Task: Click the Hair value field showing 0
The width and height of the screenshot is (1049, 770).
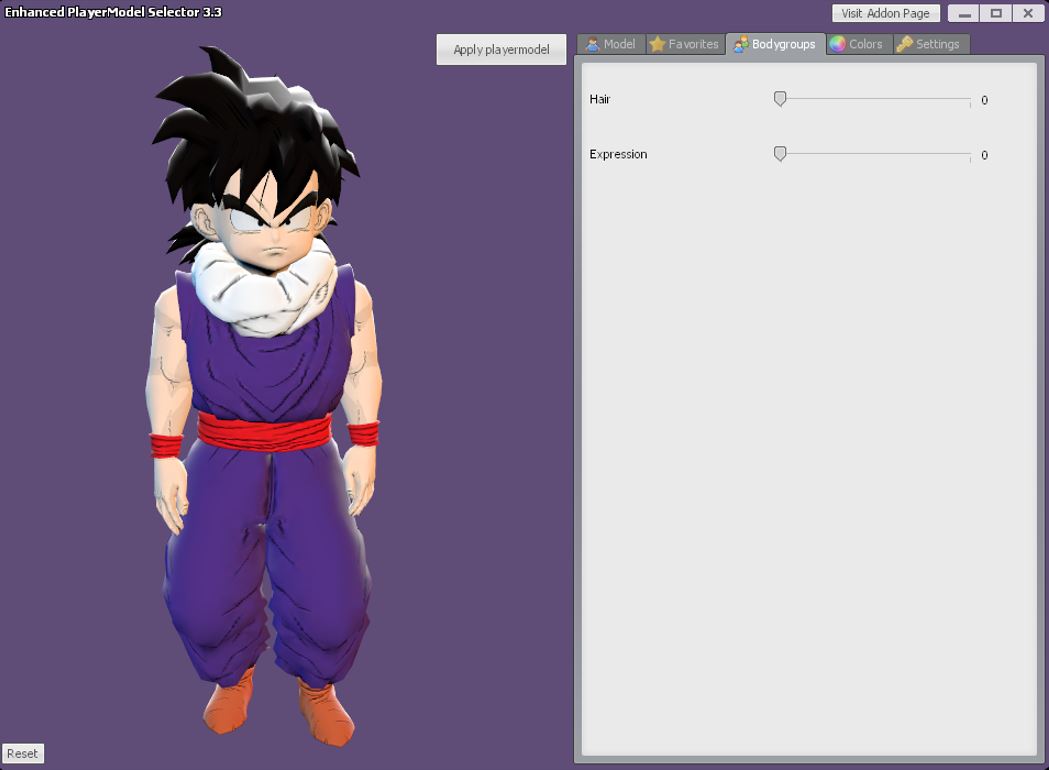Action: [x=985, y=100]
